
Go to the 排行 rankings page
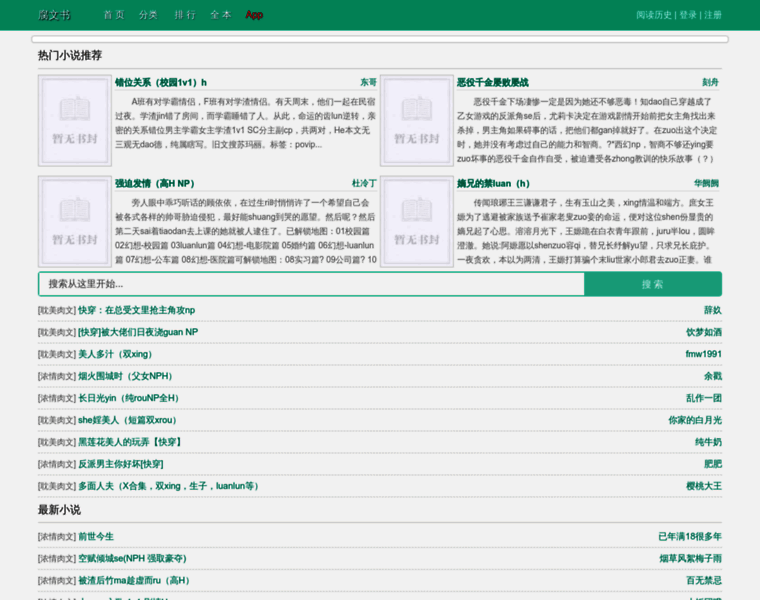[185, 15]
